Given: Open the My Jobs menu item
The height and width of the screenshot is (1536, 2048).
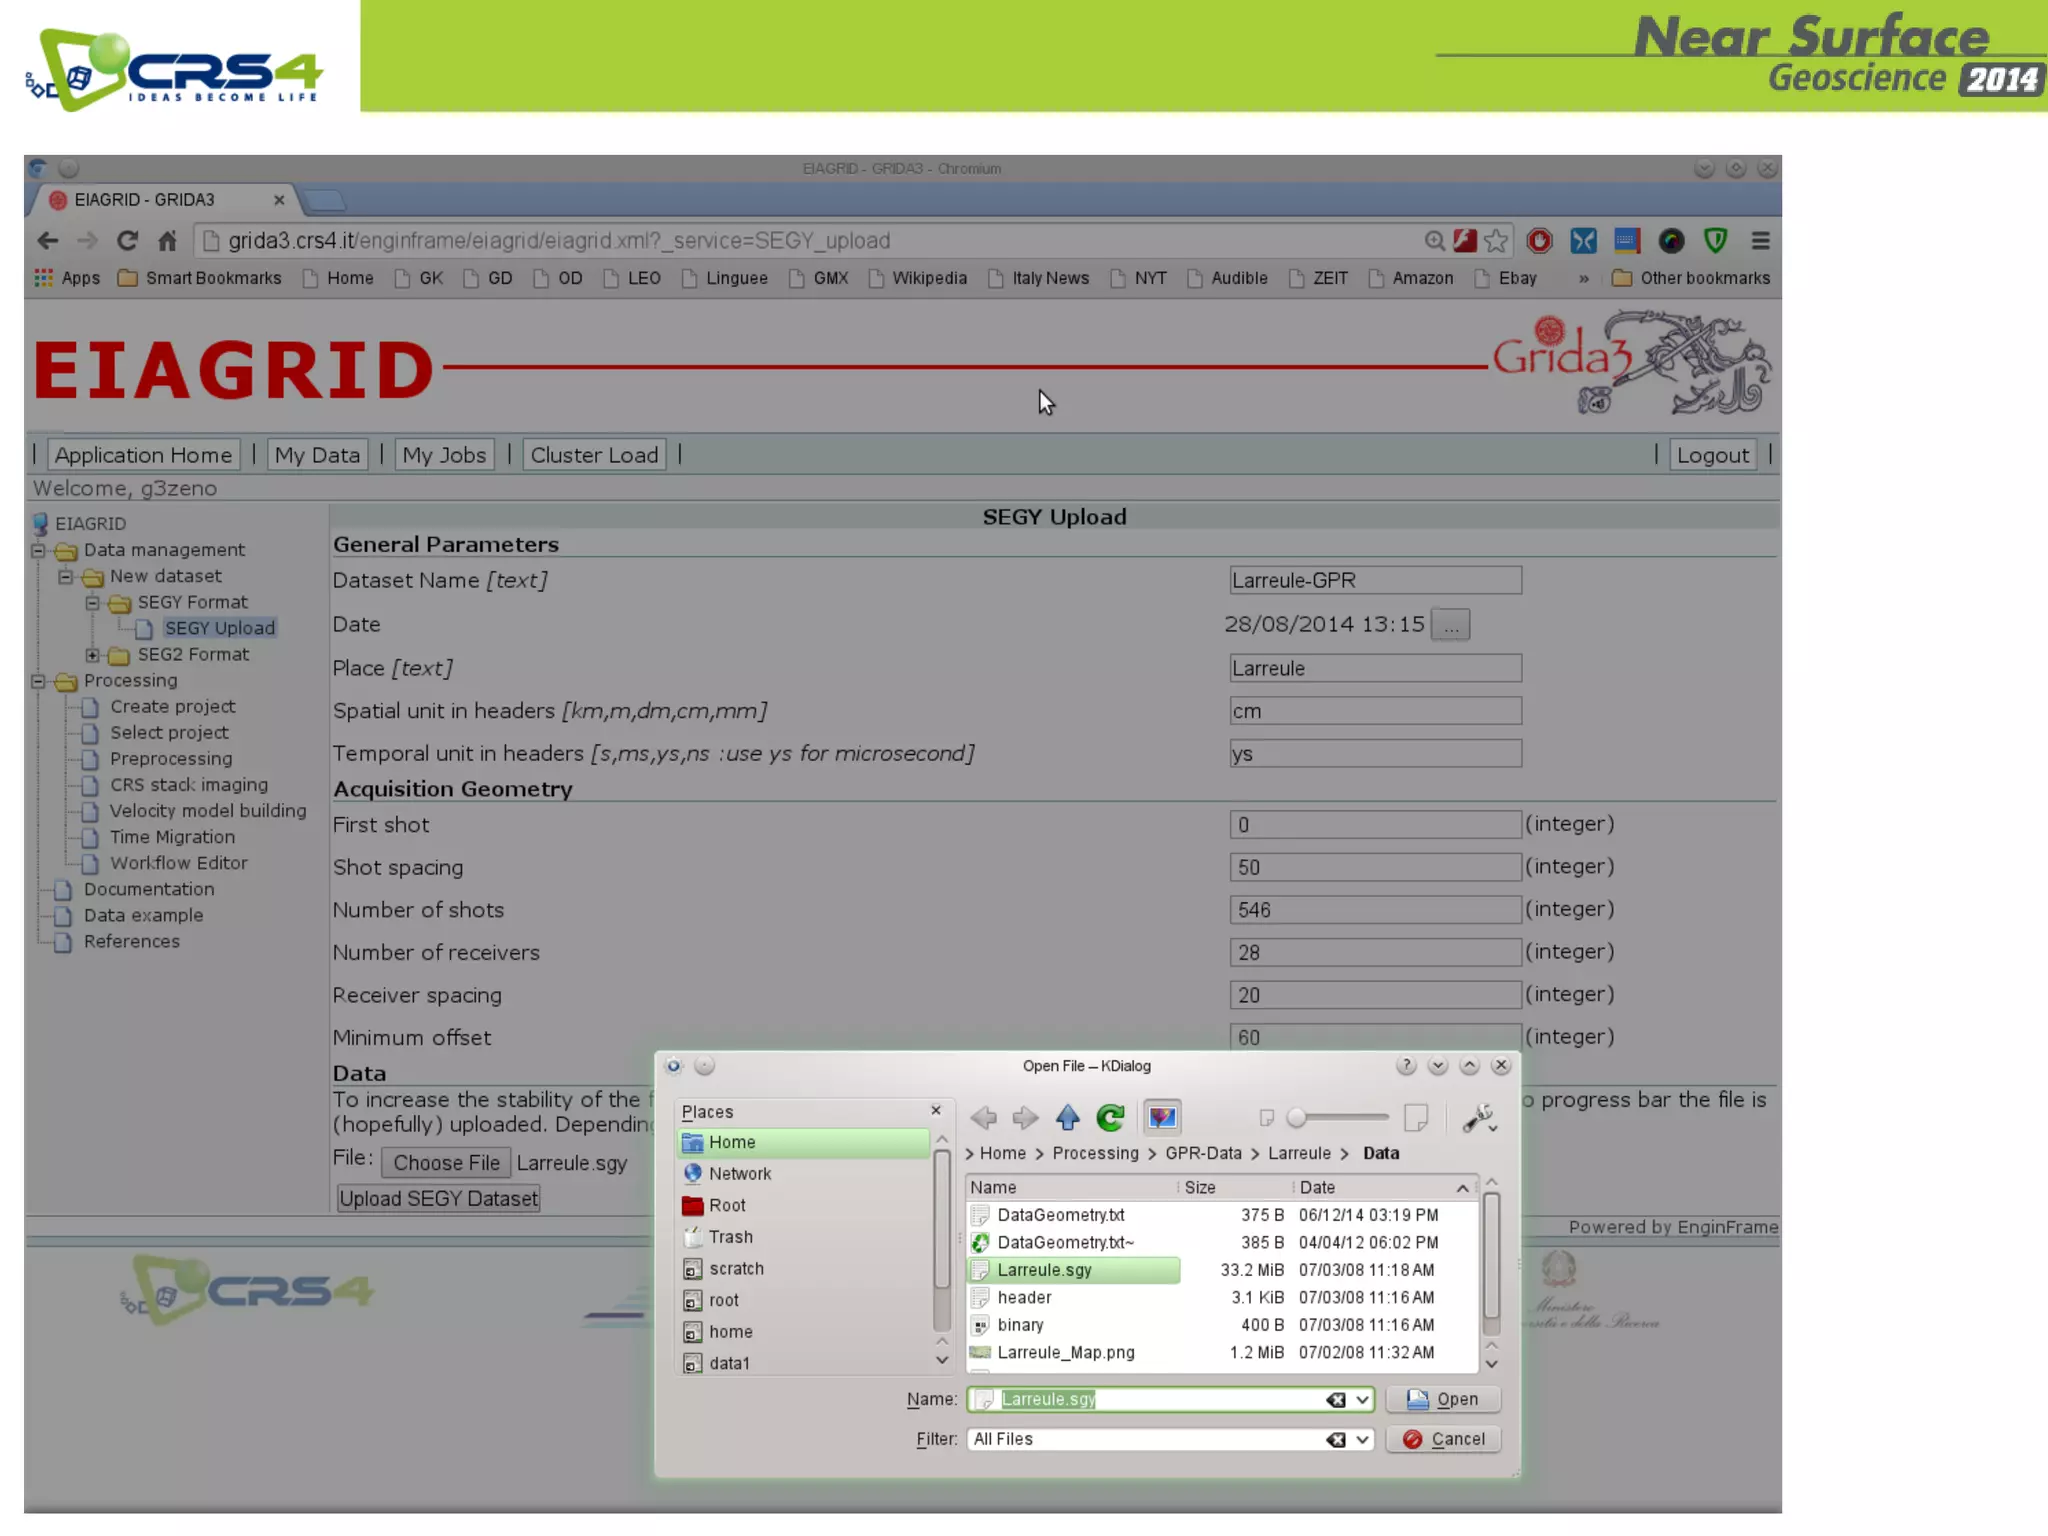Looking at the screenshot, I should [444, 455].
